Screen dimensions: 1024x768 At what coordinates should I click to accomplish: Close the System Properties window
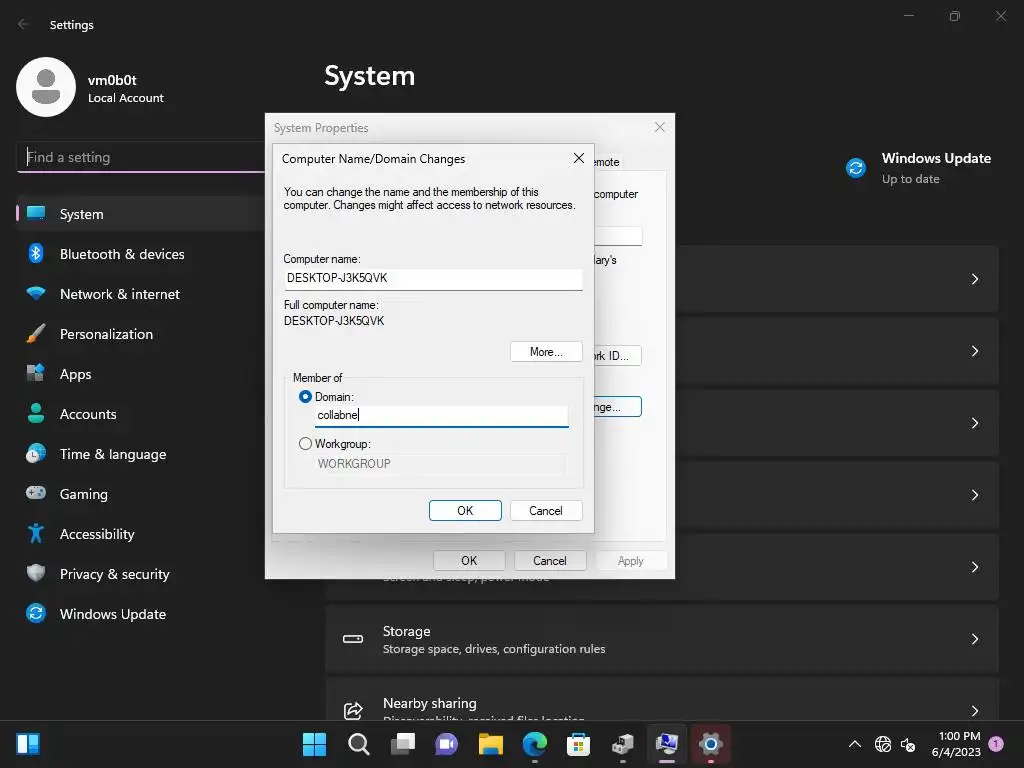(x=660, y=127)
